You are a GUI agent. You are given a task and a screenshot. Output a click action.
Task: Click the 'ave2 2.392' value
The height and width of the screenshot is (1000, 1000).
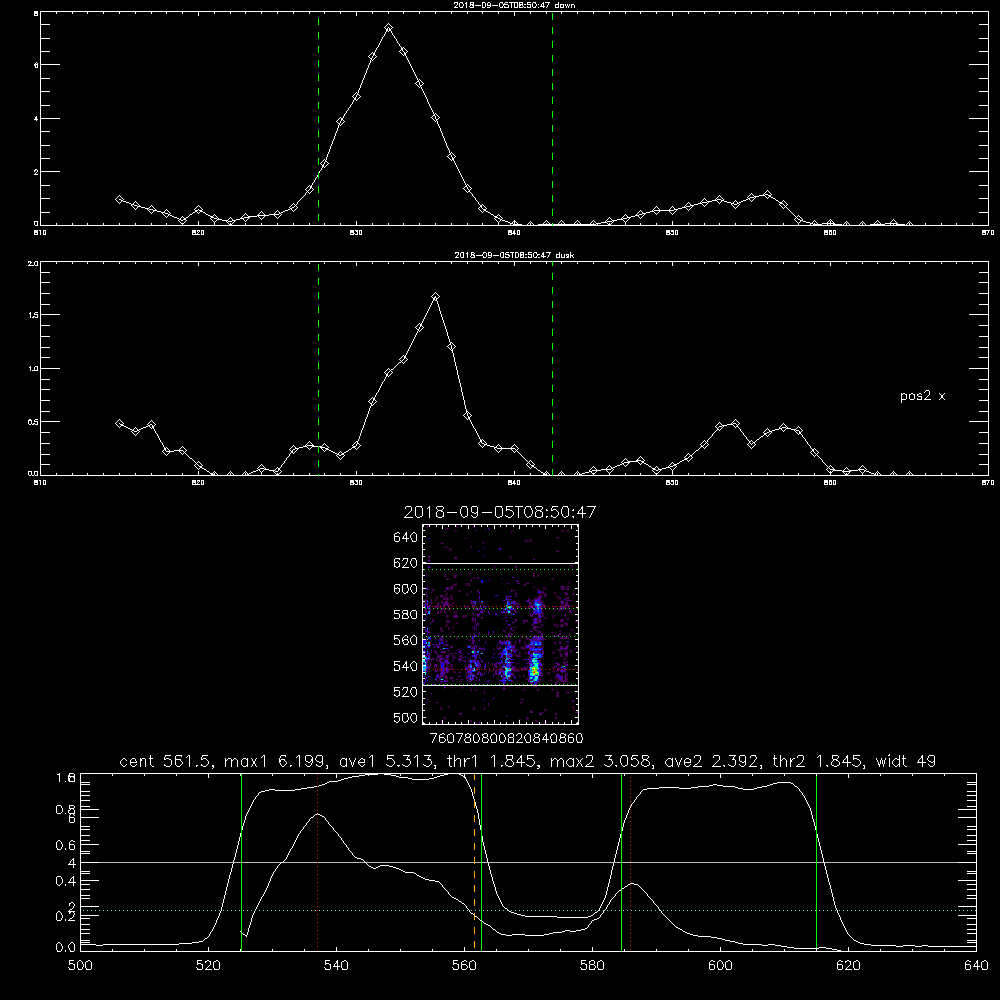712,761
